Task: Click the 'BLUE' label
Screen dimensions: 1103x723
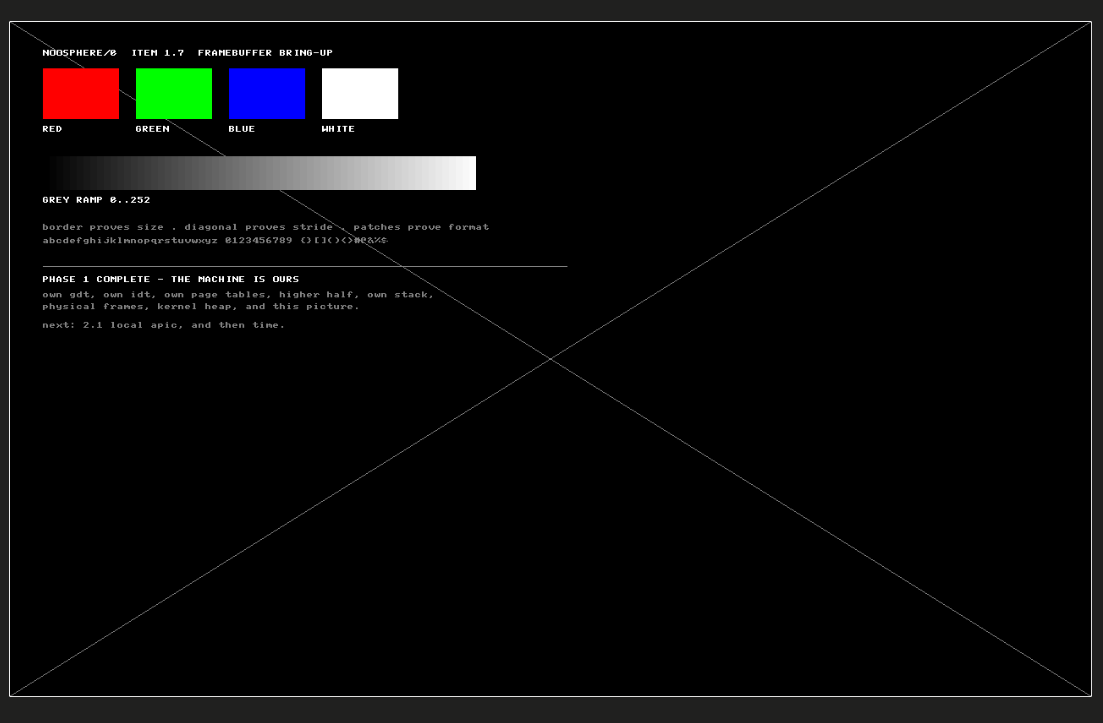Action: click(241, 129)
